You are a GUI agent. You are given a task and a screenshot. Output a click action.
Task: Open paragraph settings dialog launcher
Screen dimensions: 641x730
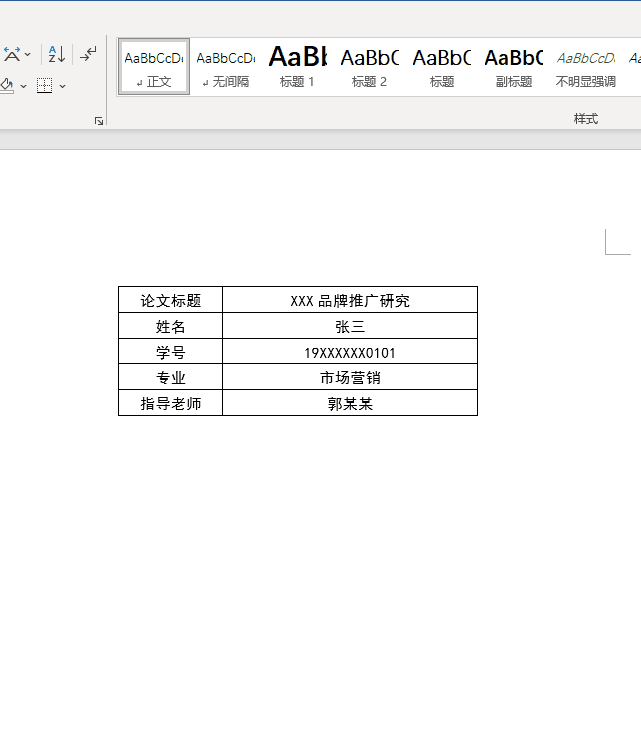(99, 121)
